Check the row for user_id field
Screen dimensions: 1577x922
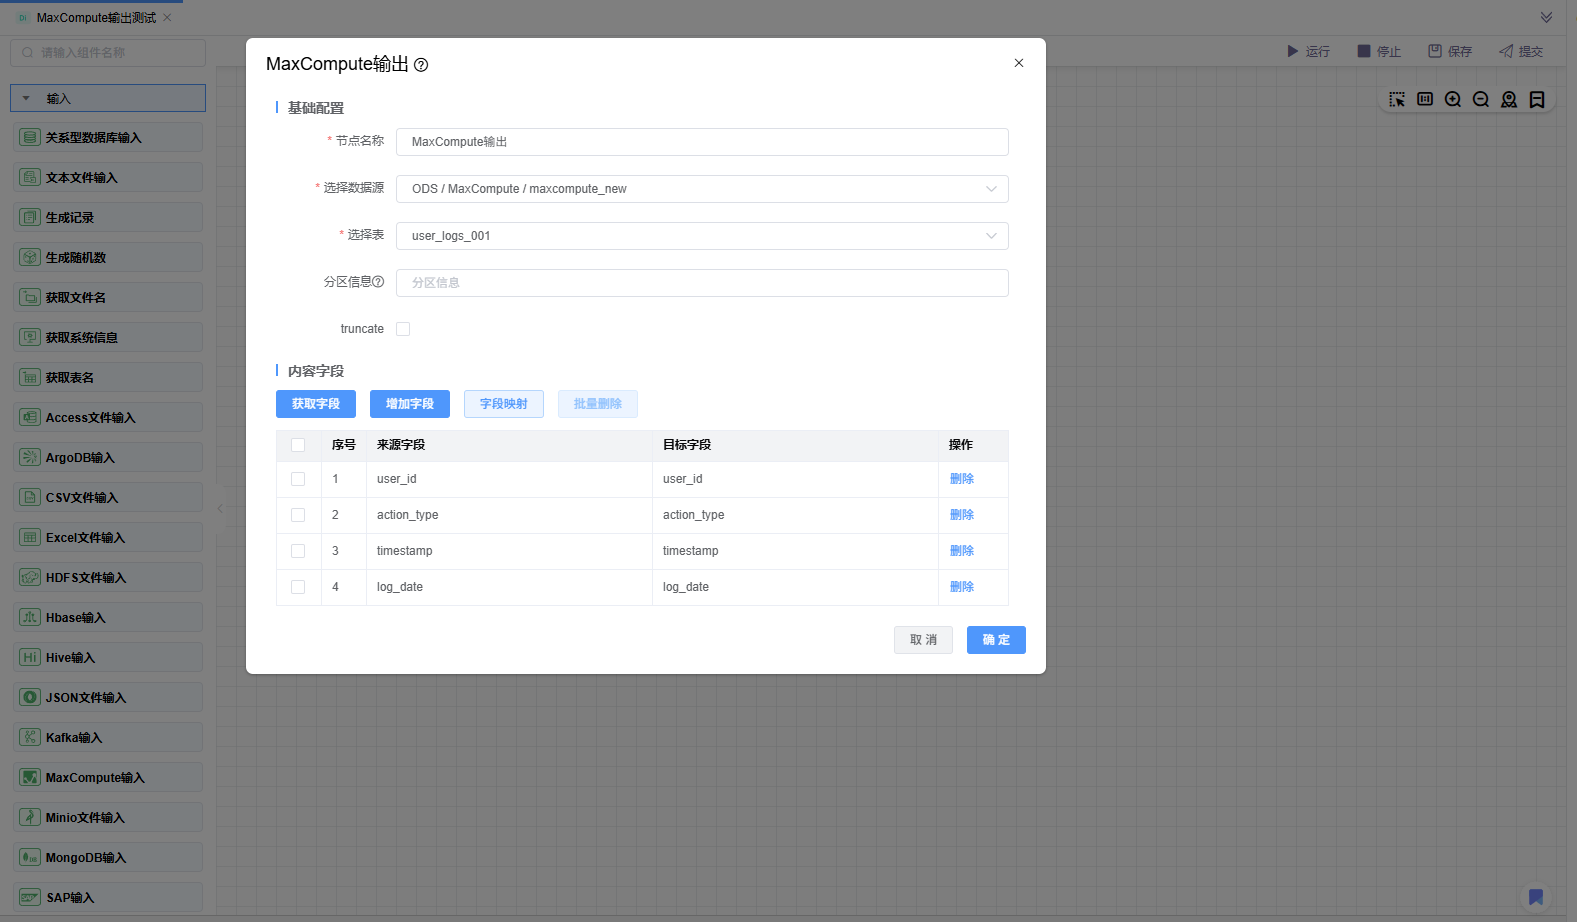298,479
